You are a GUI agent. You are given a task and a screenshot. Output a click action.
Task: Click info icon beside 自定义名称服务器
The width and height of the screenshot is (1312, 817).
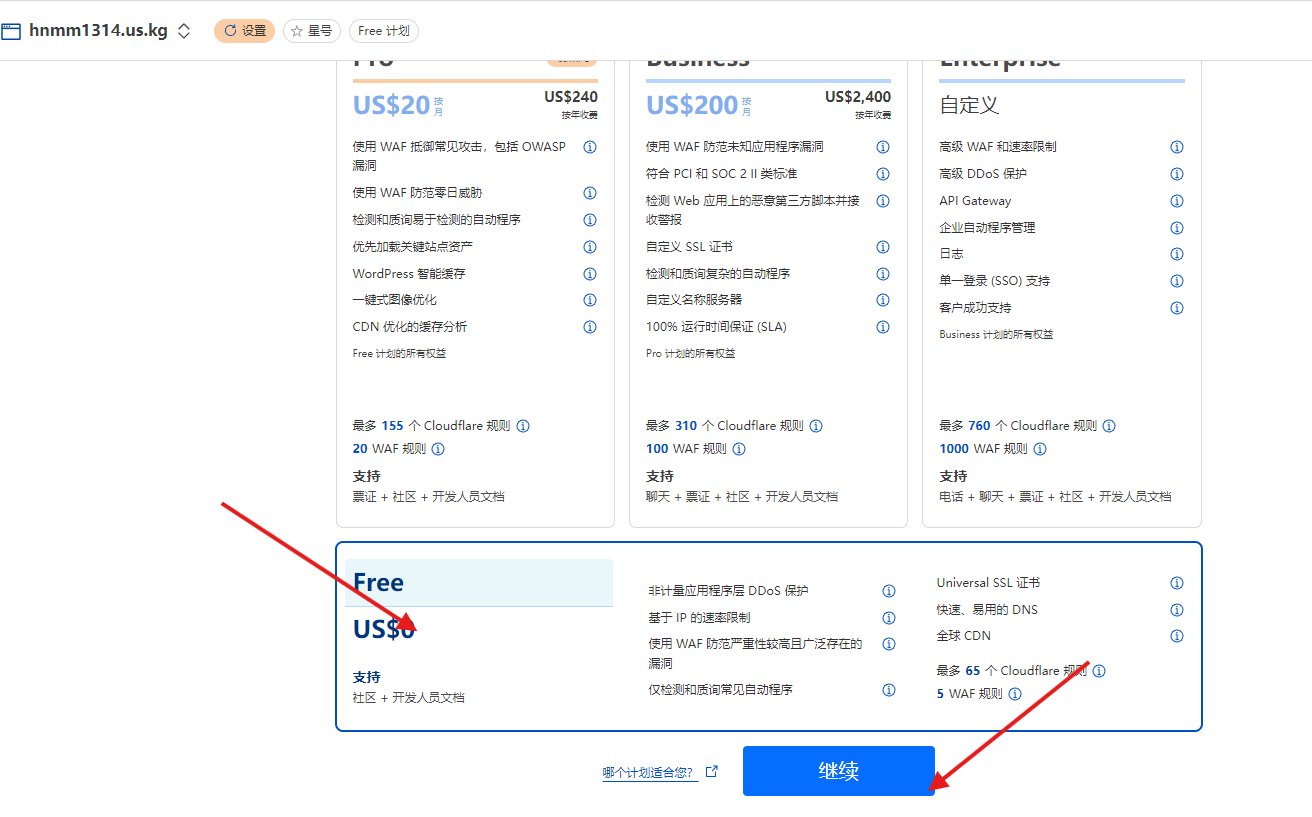883,300
